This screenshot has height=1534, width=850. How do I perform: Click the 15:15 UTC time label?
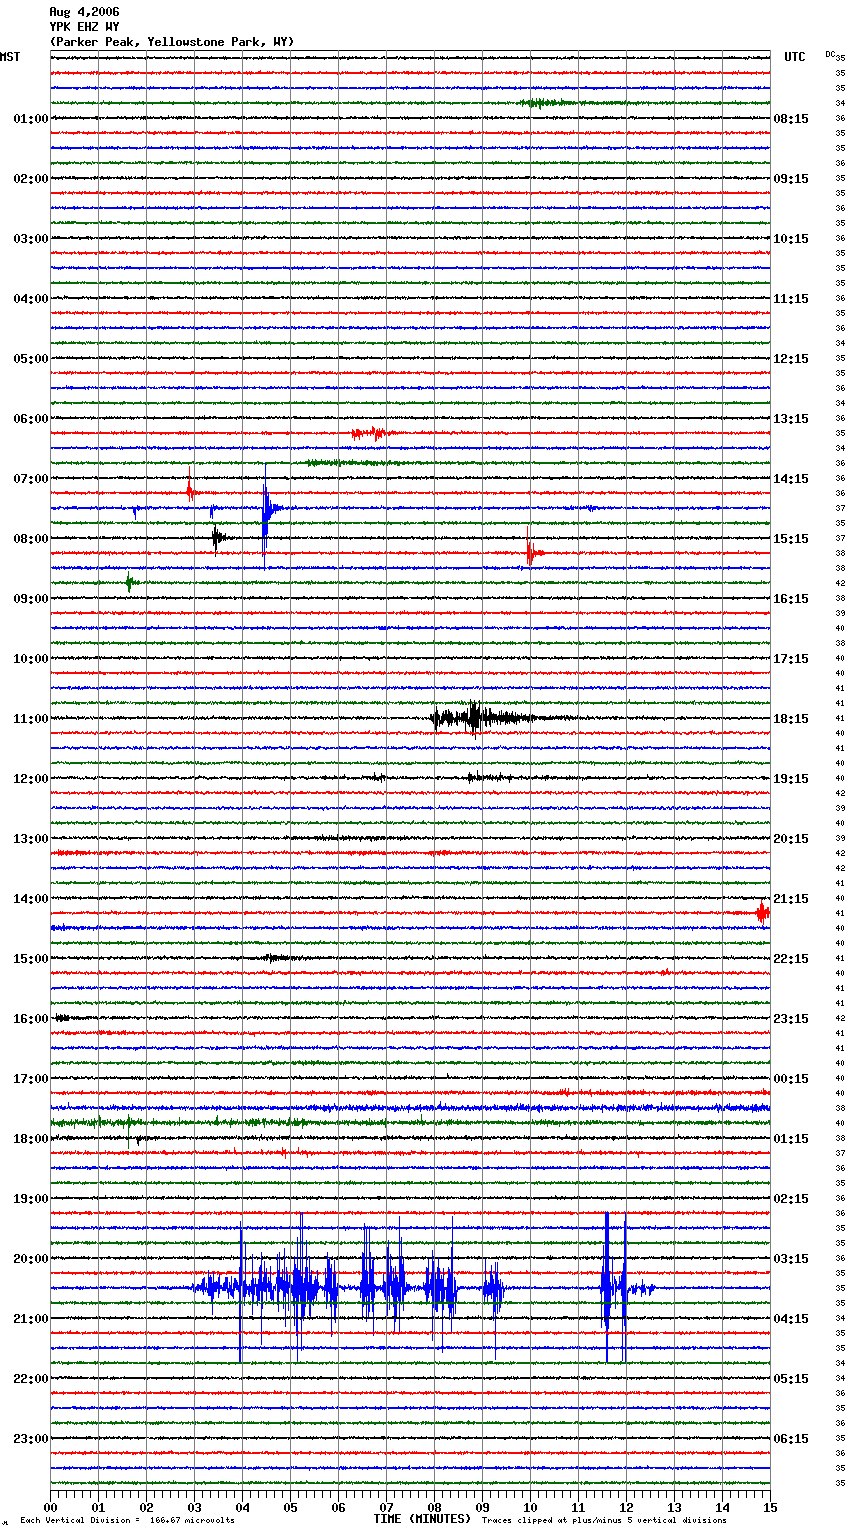click(791, 539)
